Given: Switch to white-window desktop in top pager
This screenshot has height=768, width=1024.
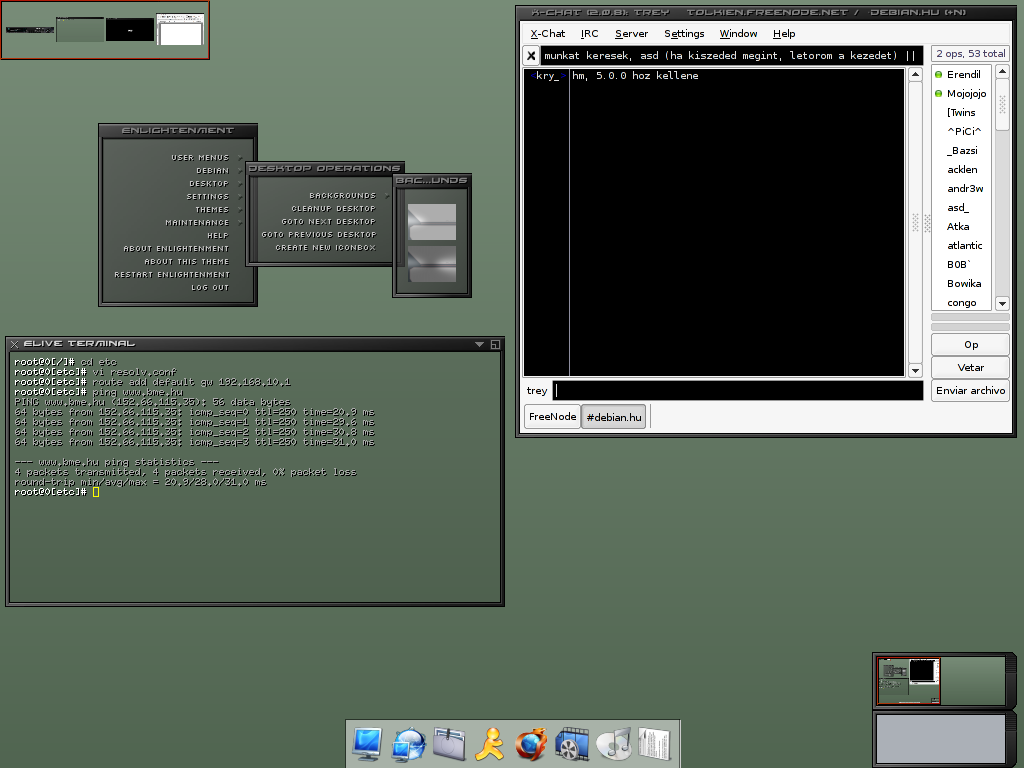Looking at the screenshot, I should pyautogui.click(x=180, y=29).
